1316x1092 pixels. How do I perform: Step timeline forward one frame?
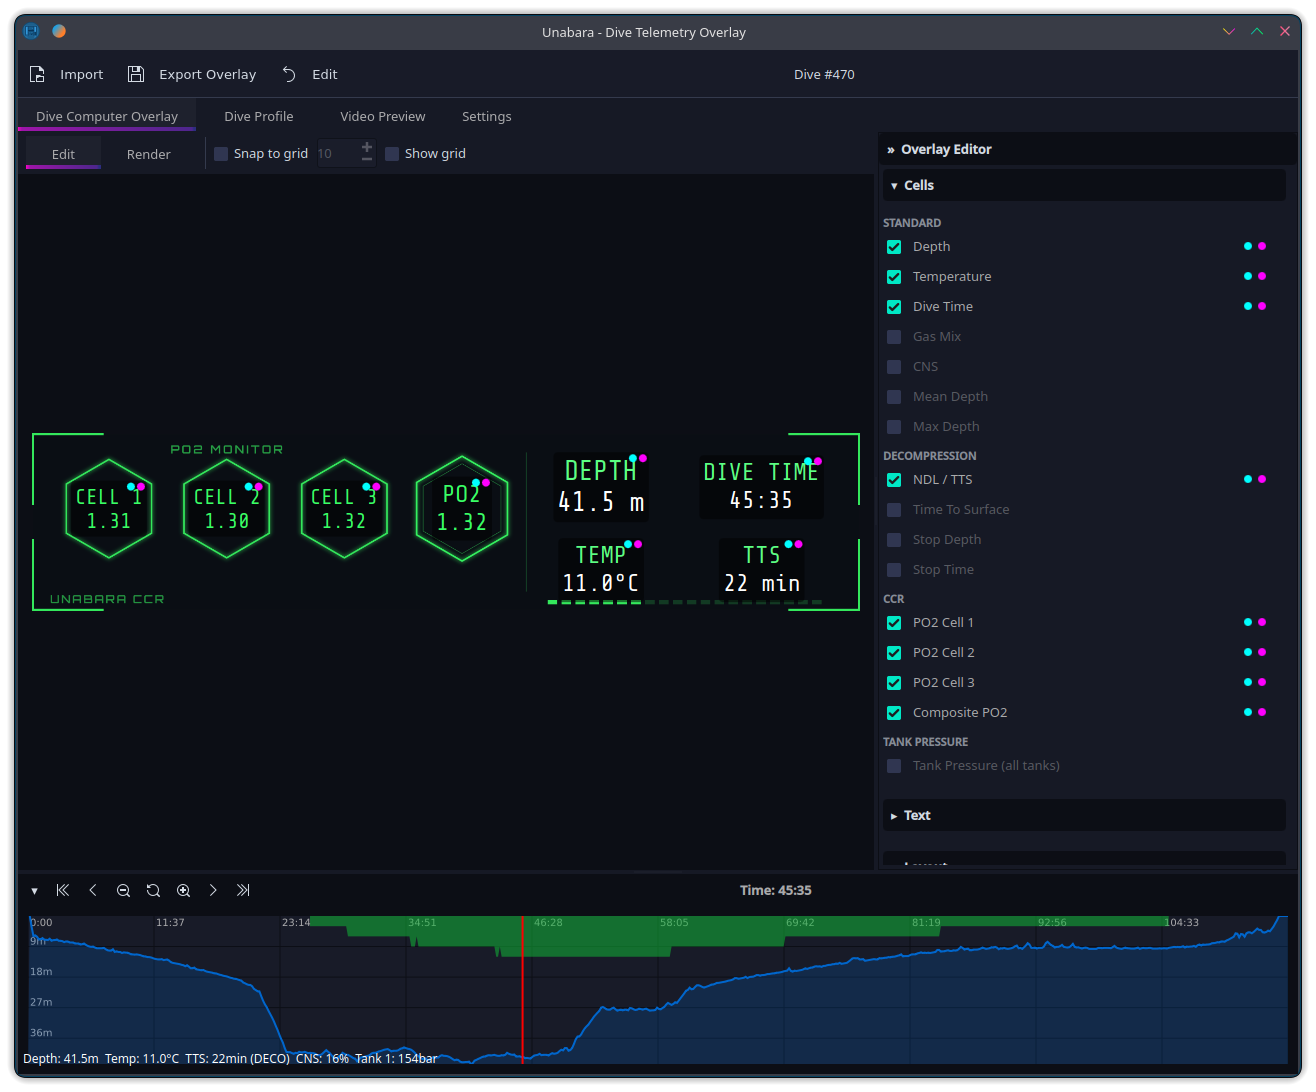point(213,890)
